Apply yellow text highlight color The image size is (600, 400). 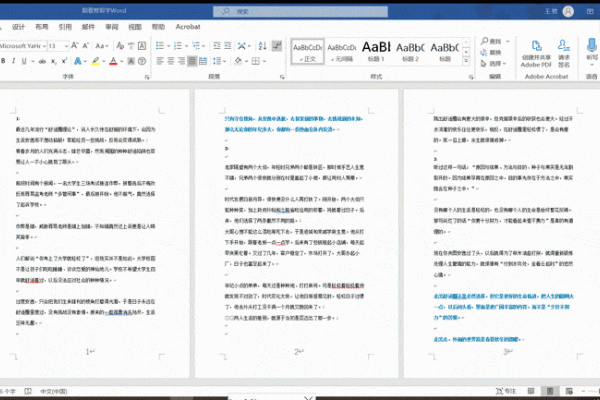(95, 61)
